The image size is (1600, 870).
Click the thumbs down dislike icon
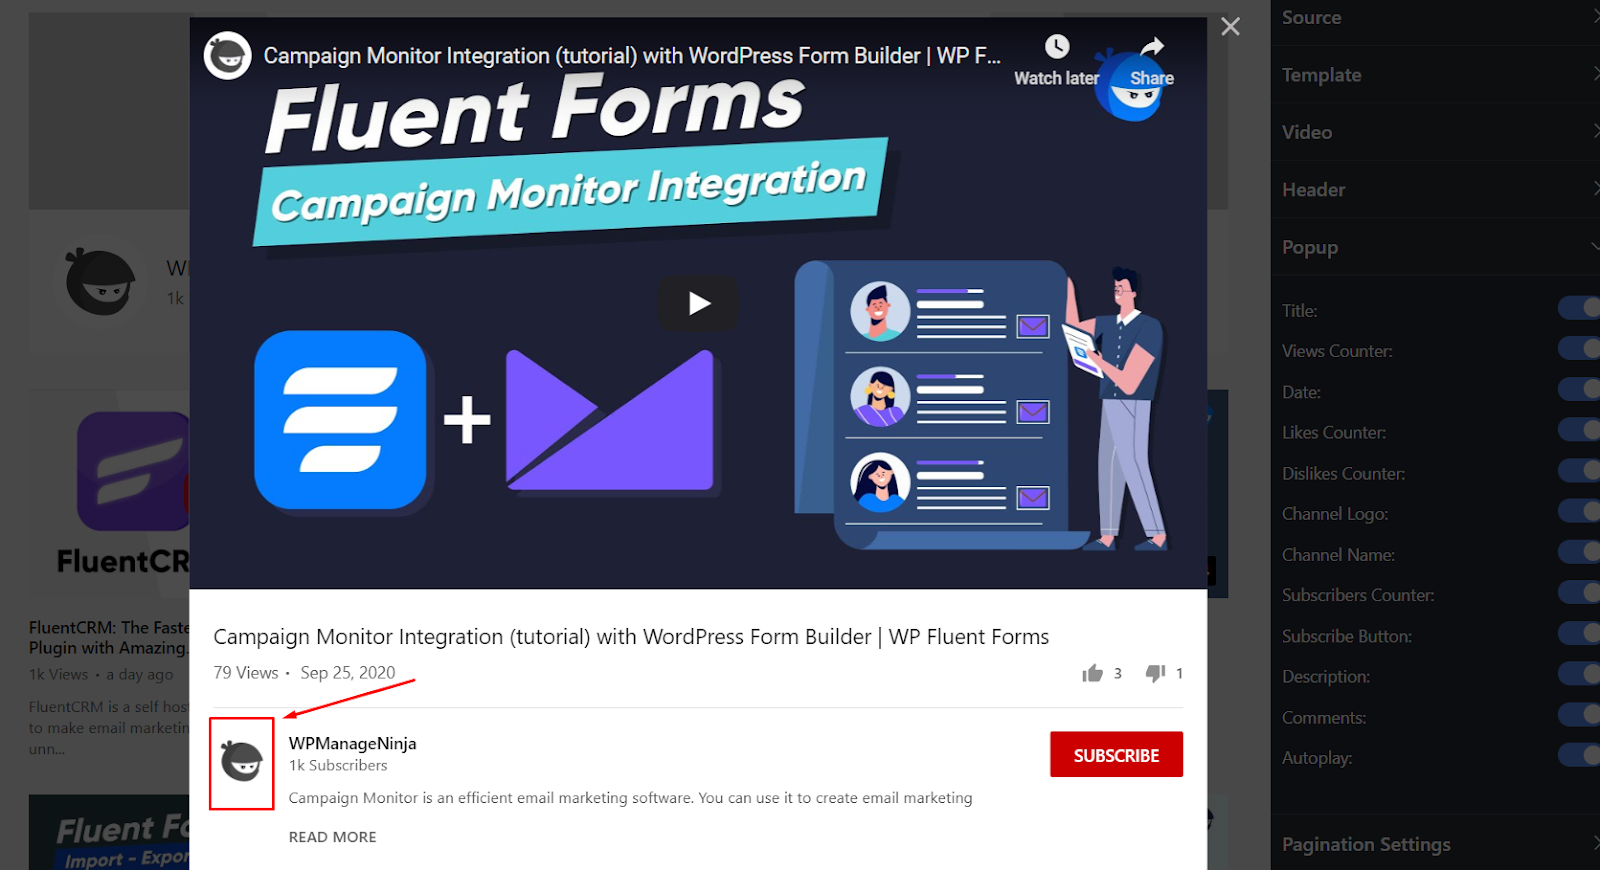pos(1155,673)
